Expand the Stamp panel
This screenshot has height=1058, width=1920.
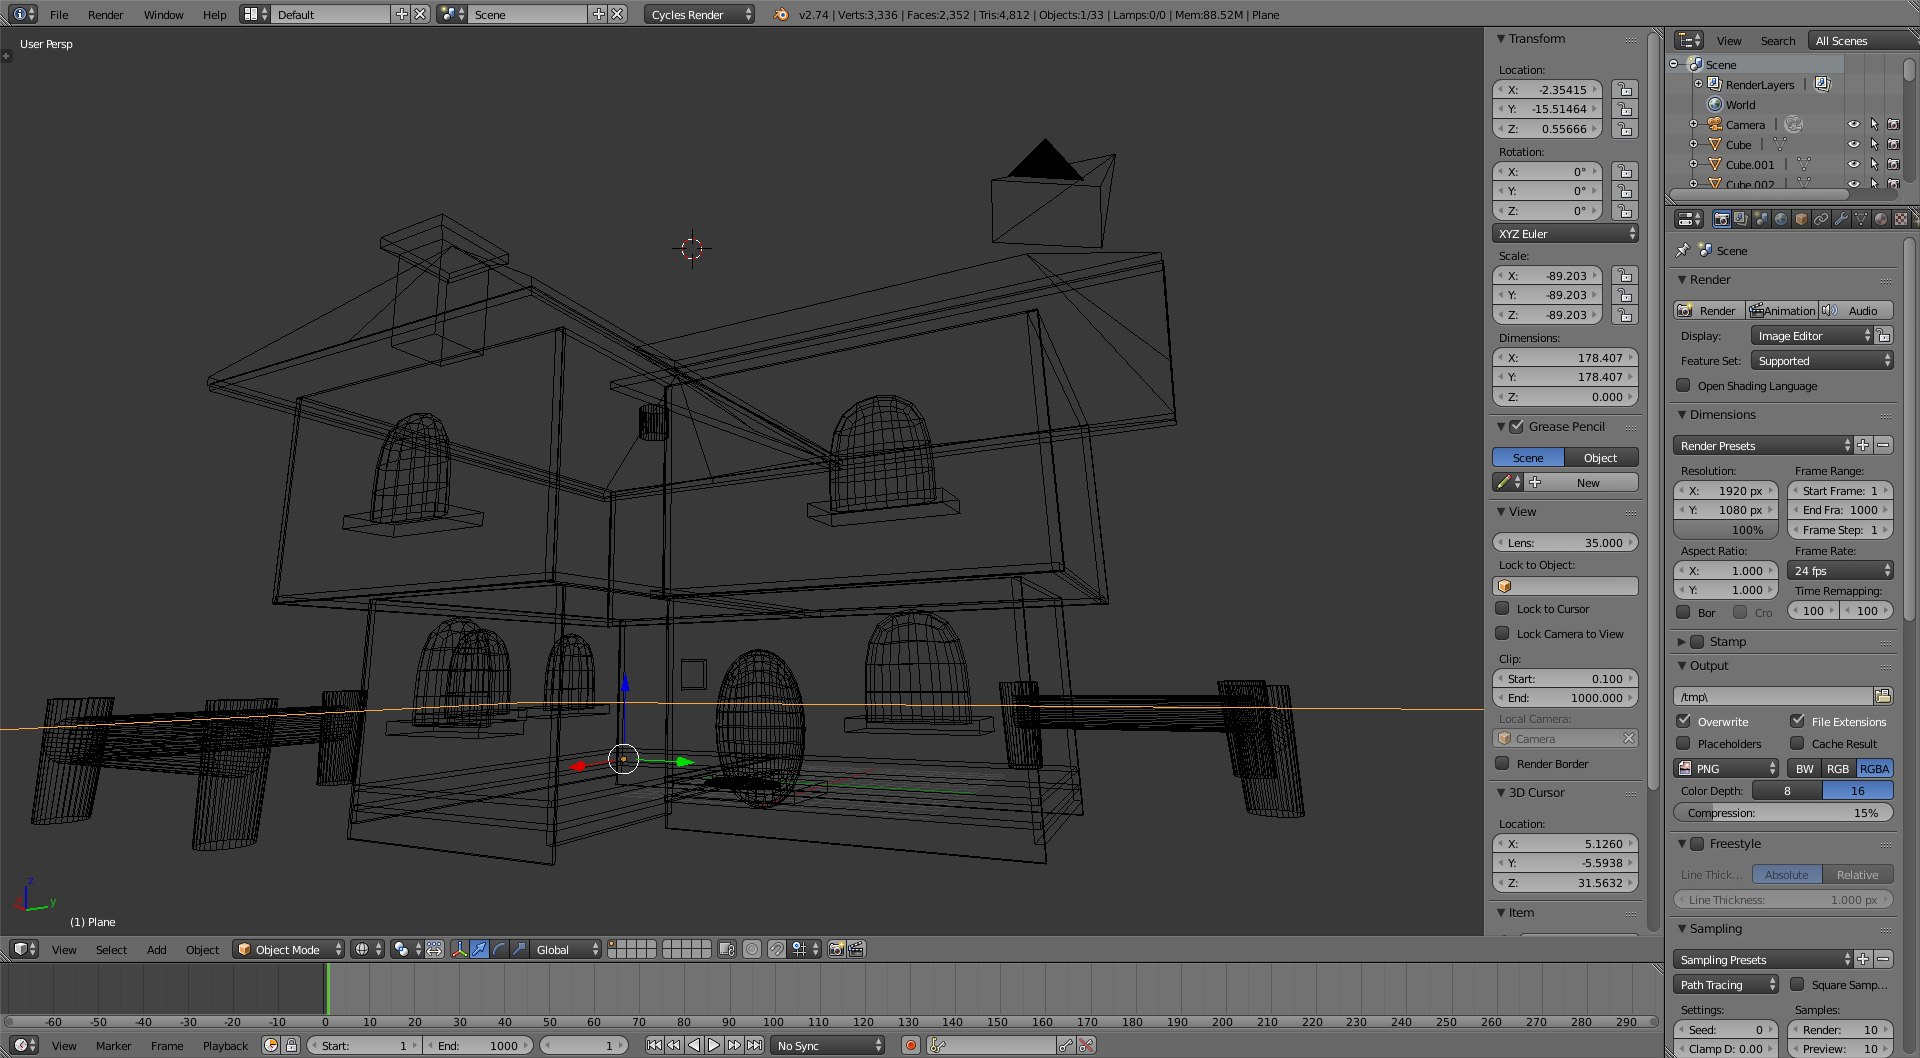click(1682, 642)
